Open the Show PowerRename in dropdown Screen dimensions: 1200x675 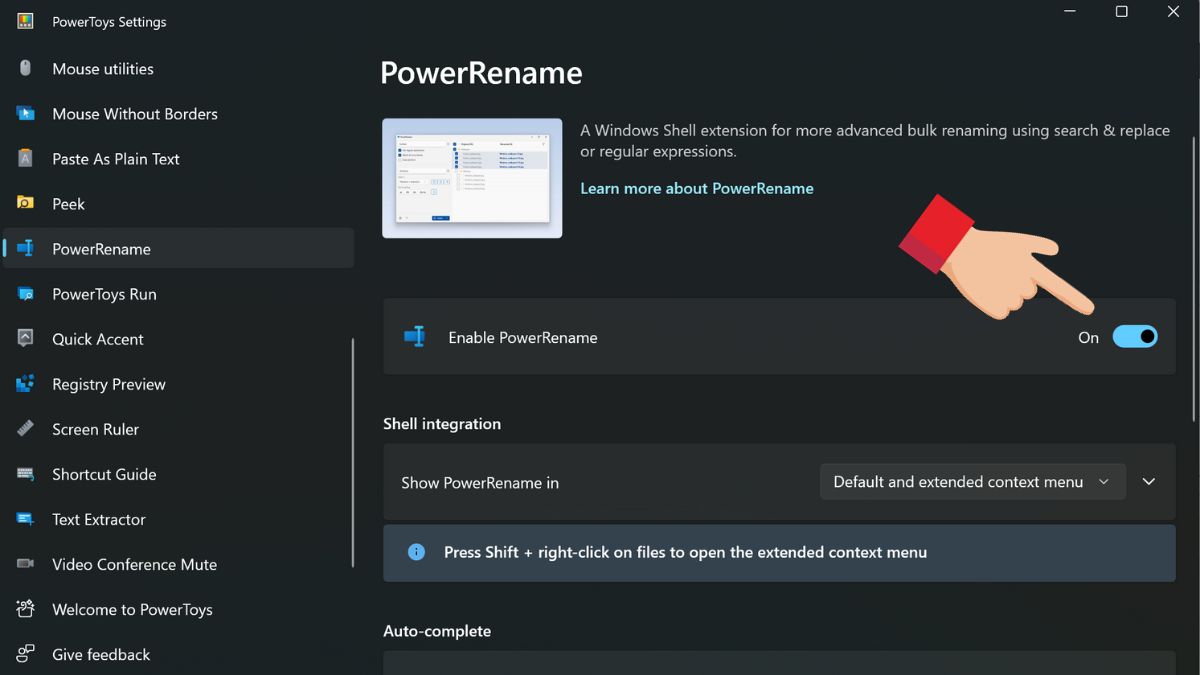coord(971,481)
